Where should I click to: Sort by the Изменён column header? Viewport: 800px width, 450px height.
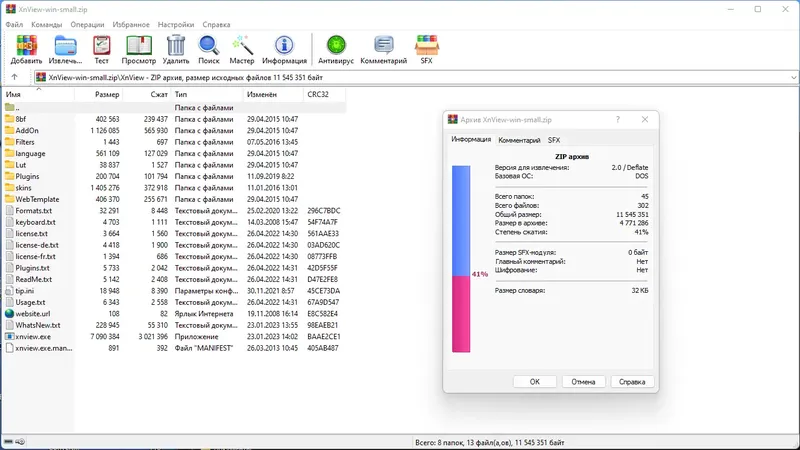tap(273, 94)
